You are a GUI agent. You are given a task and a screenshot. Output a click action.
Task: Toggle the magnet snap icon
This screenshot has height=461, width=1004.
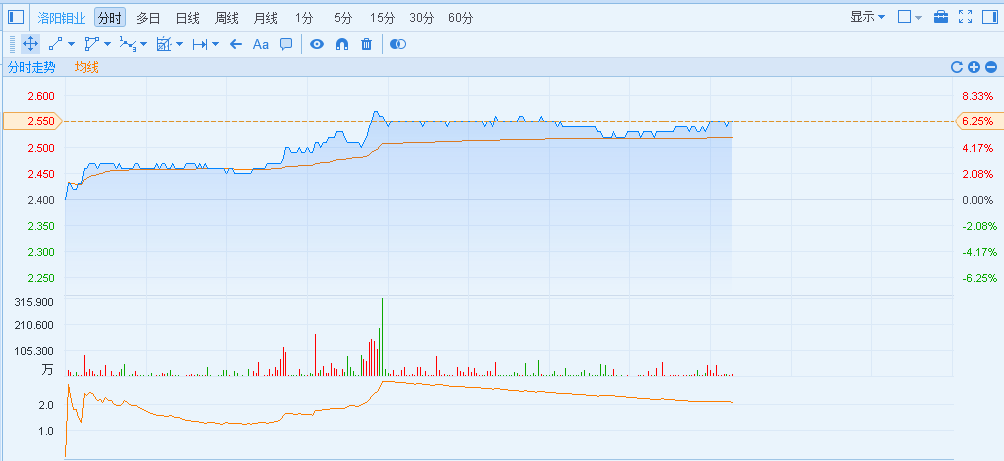[342, 44]
